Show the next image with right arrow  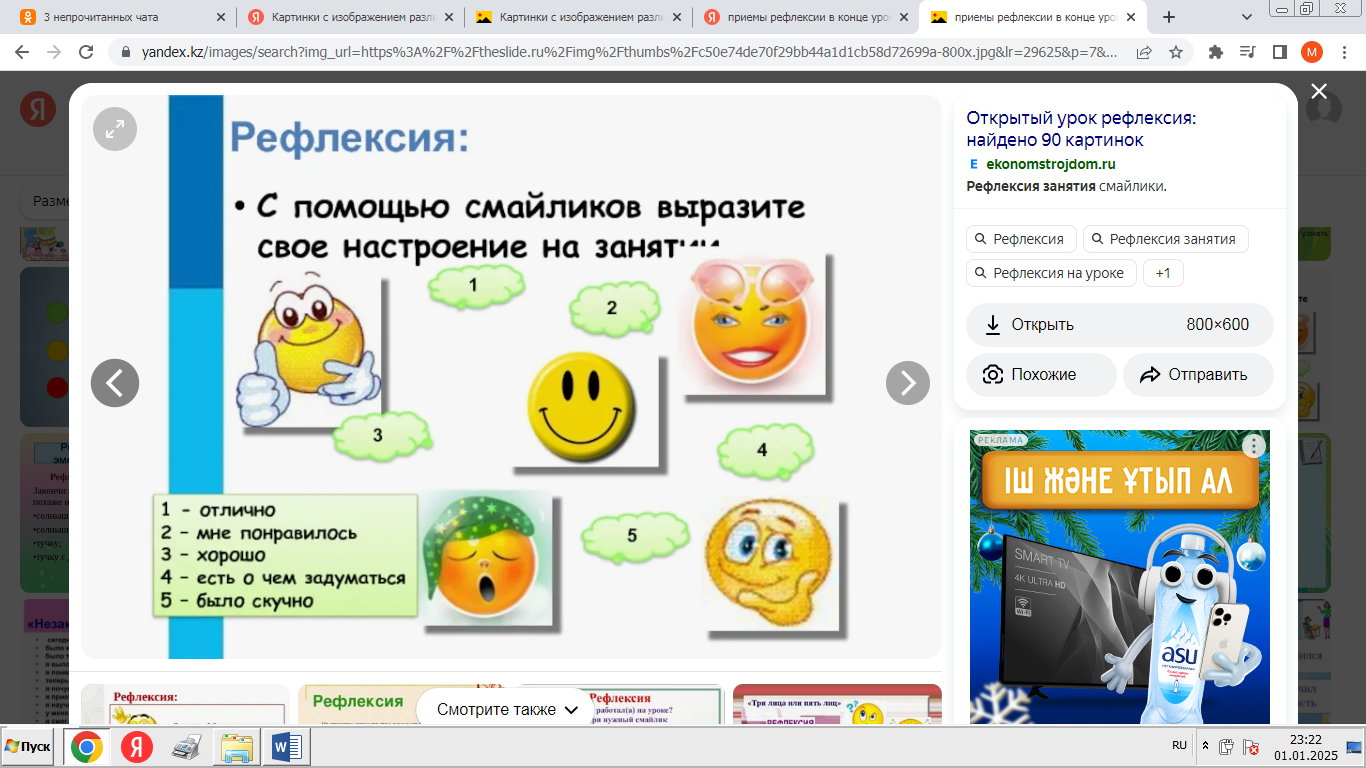[x=907, y=382]
